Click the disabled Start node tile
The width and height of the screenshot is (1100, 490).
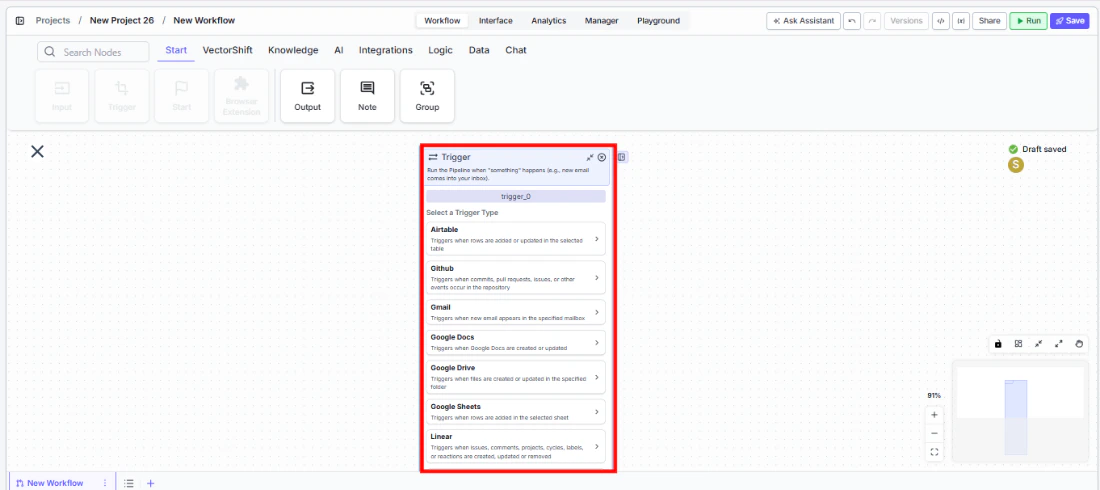pos(182,95)
